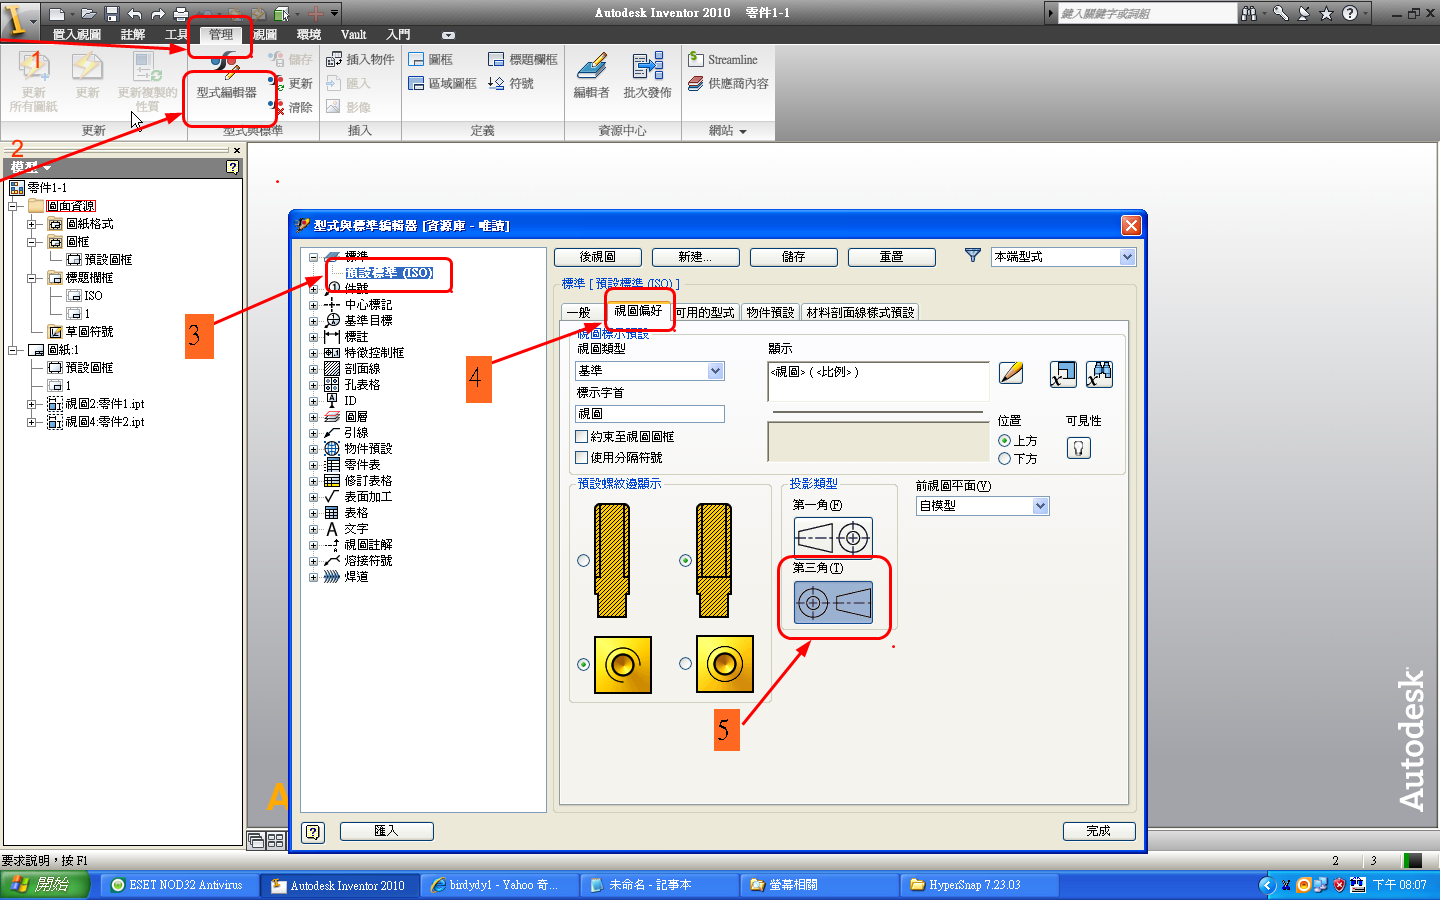This screenshot has width=1440, height=900.
Task: Click the 後視圖 back button
Action: point(597,257)
